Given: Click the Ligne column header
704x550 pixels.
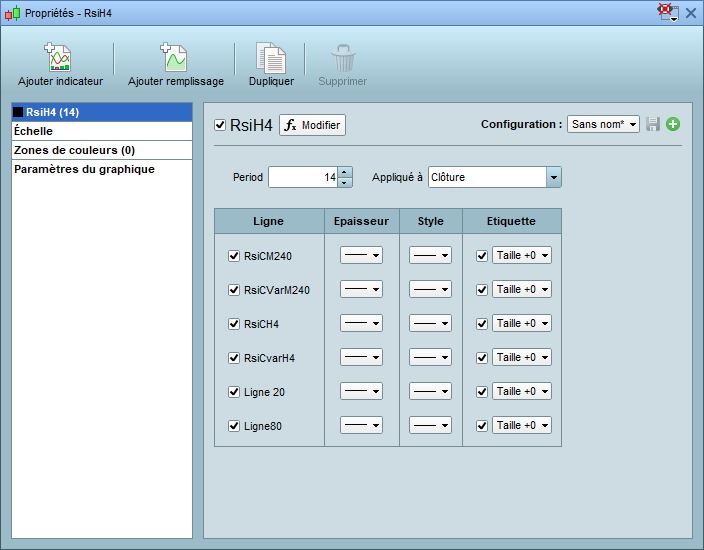Looking at the screenshot, I should (x=269, y=221).
